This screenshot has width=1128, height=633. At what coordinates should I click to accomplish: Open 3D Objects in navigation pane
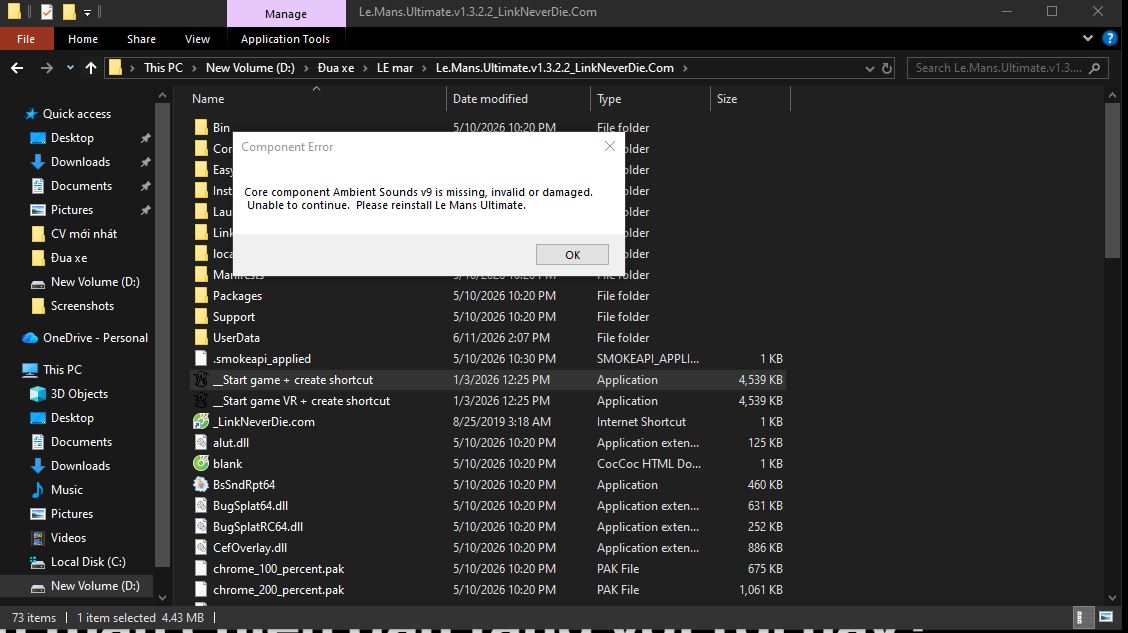coord(78,393)
